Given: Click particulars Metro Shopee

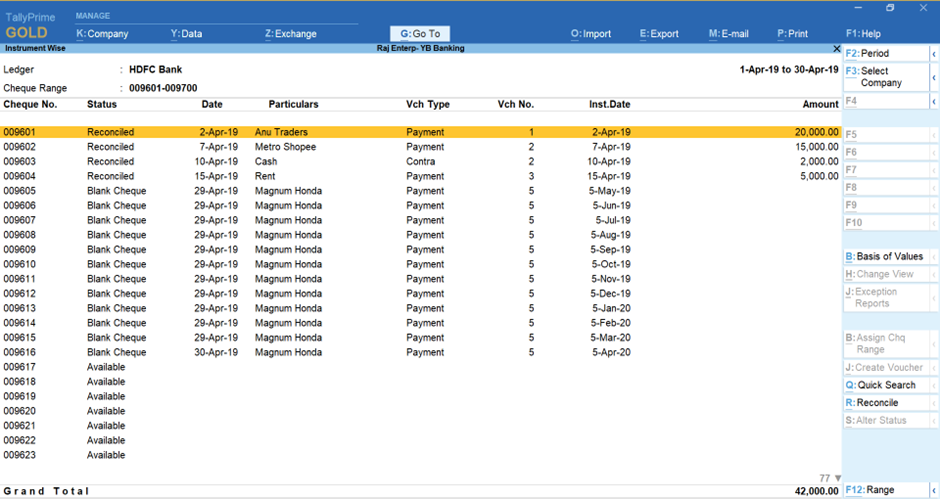Looking at the screenshot, I should click(285, 147).
